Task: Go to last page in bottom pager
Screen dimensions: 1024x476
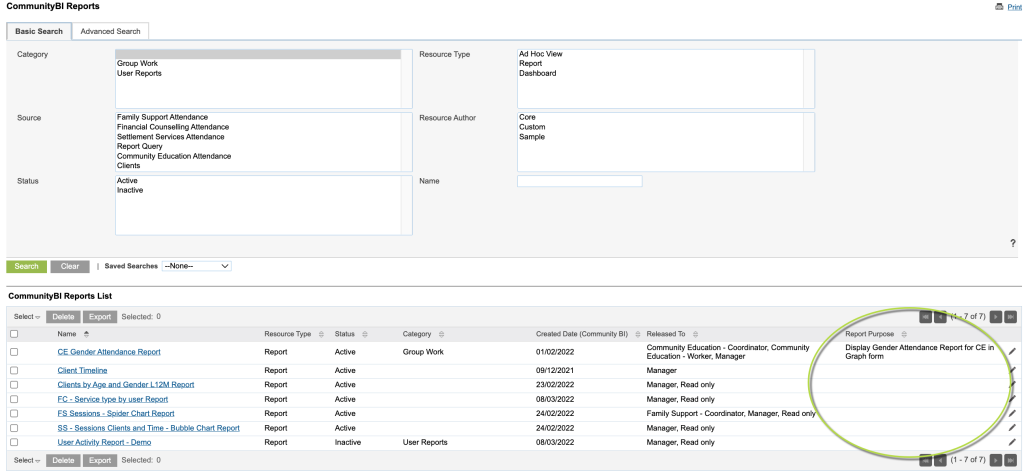Action: click(1011, 460)
